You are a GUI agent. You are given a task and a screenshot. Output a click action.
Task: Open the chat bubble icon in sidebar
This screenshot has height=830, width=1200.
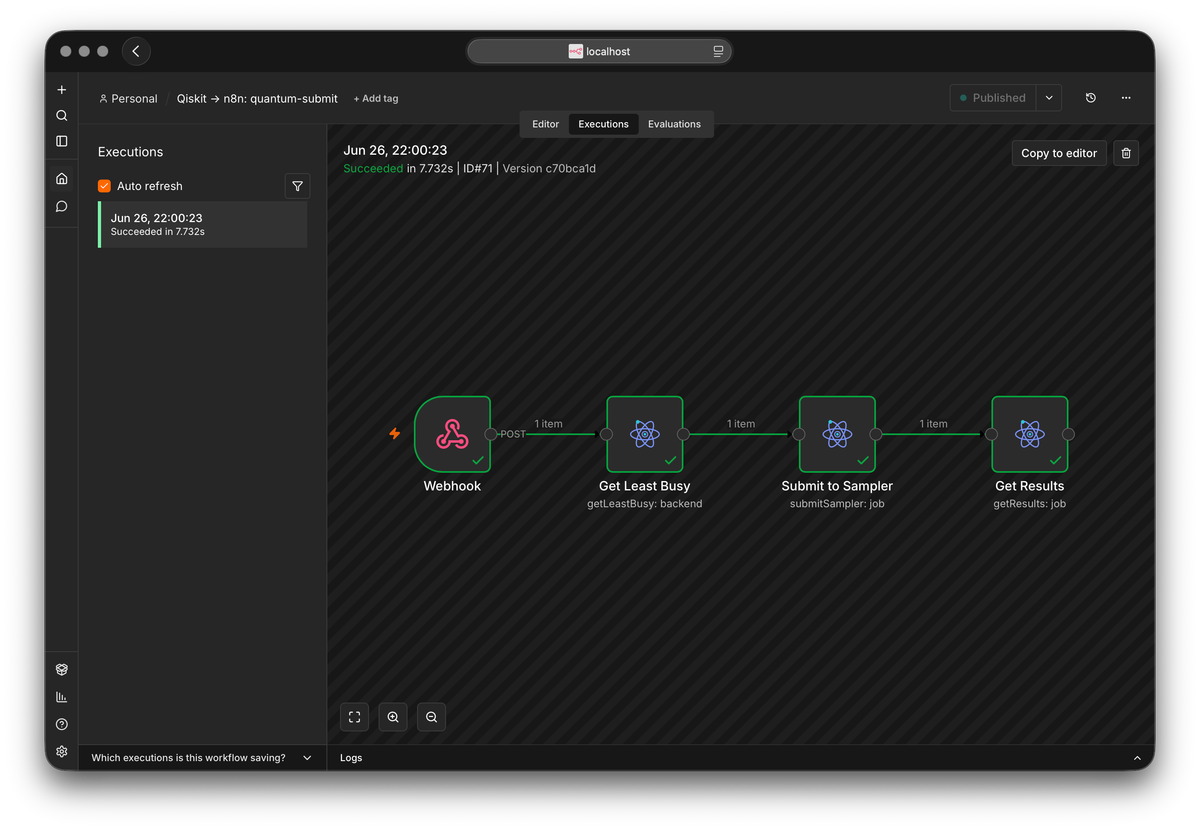pyautogui.click(x=62, y=207)
